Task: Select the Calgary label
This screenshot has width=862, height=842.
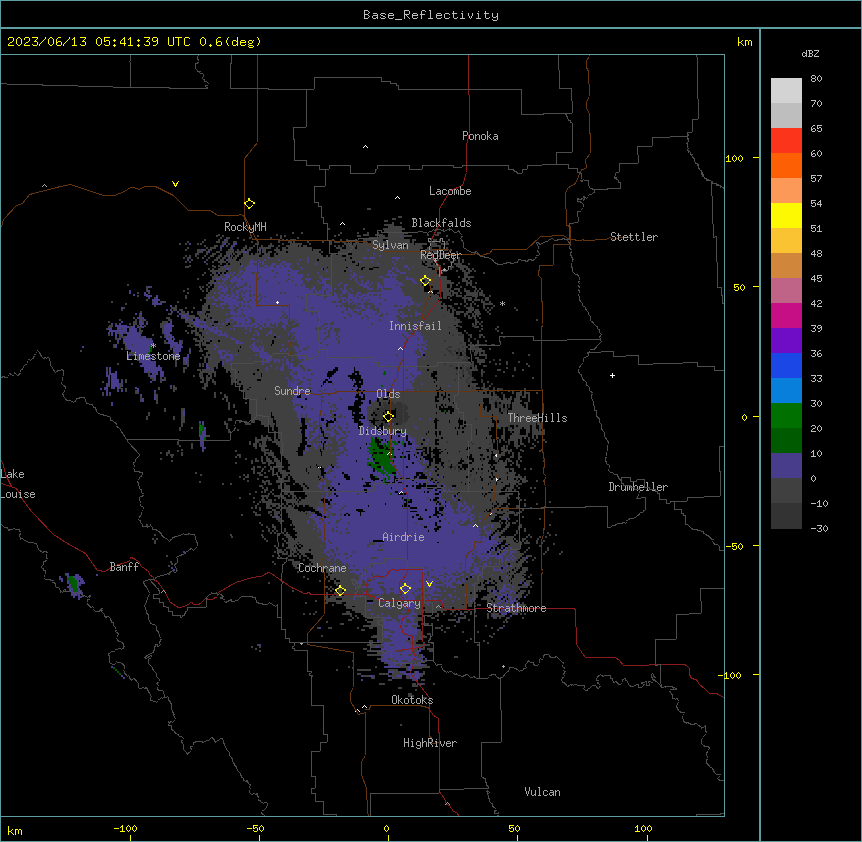Action: [399, 603]
